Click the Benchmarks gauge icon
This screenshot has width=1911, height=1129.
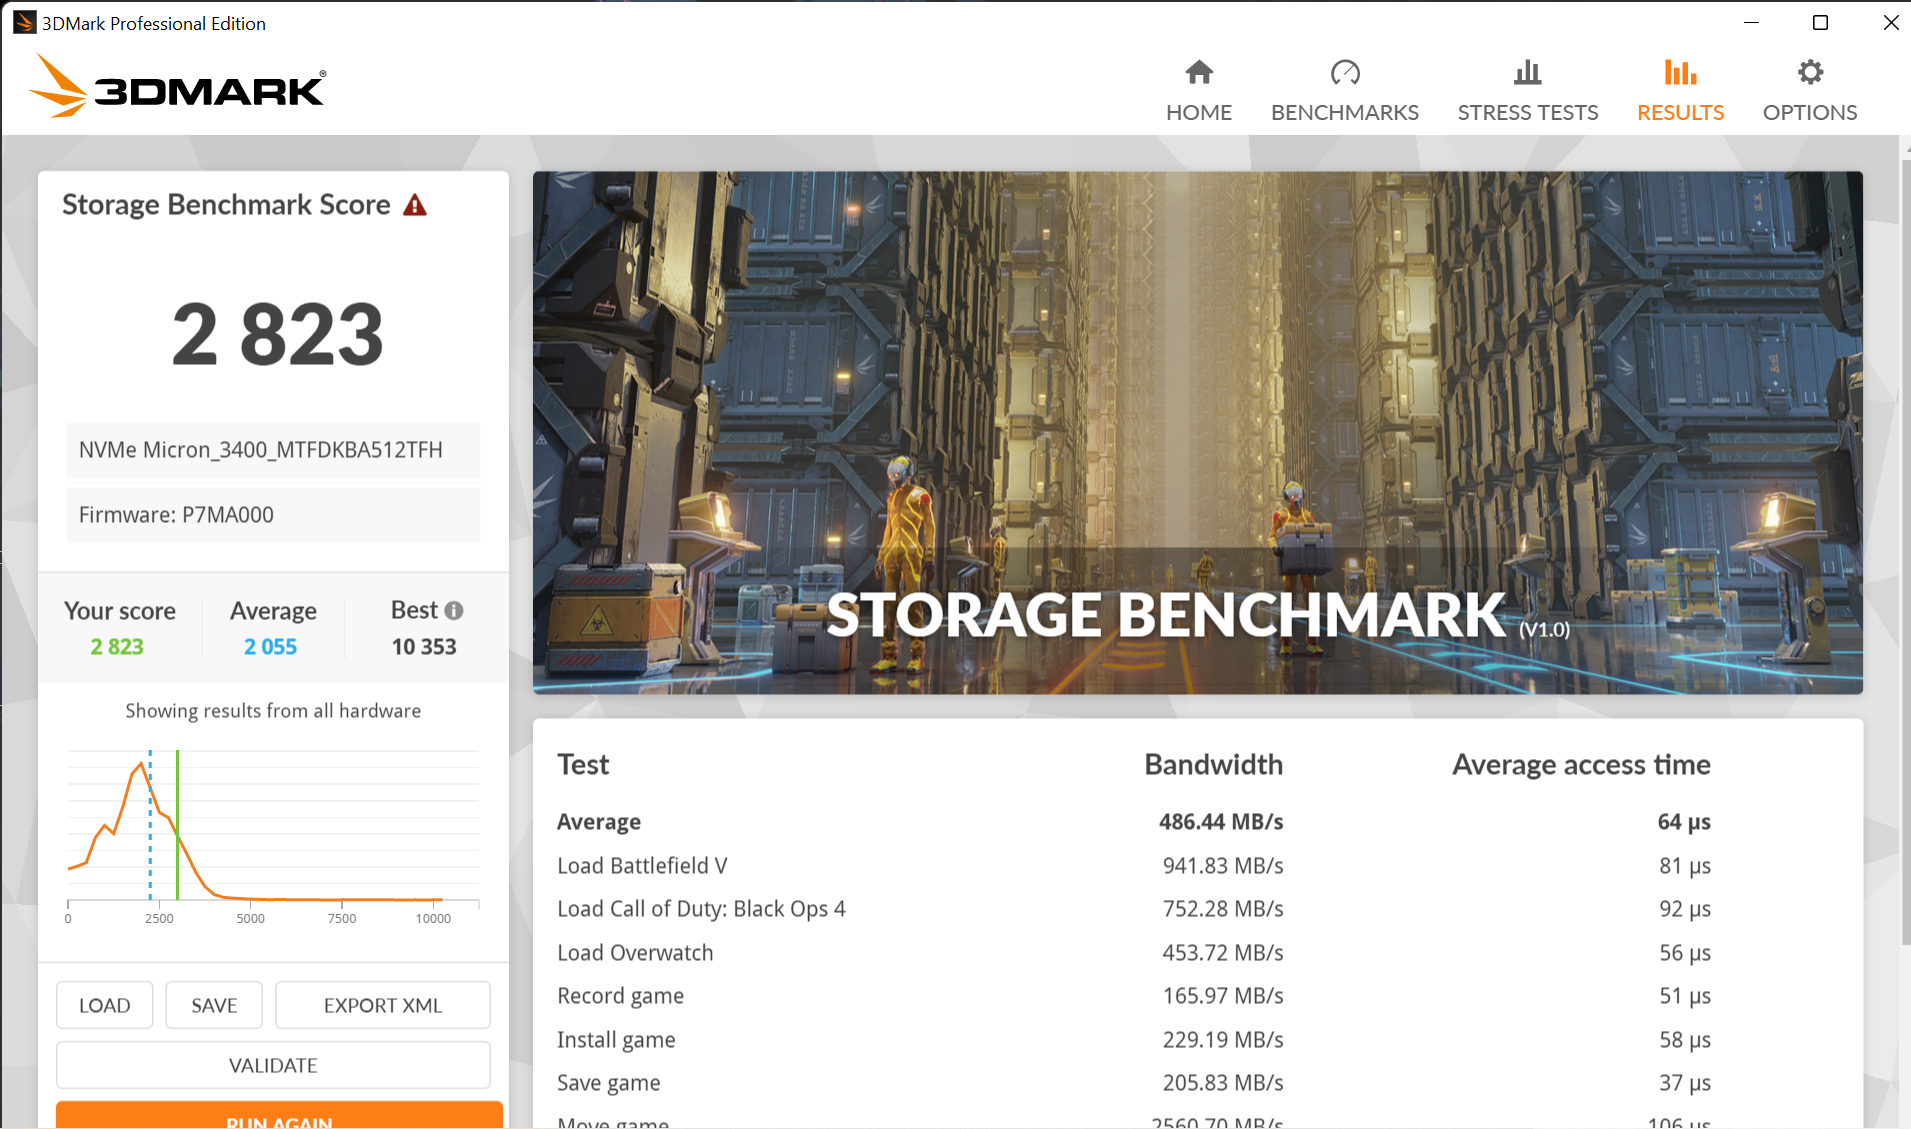(1345, 72)
